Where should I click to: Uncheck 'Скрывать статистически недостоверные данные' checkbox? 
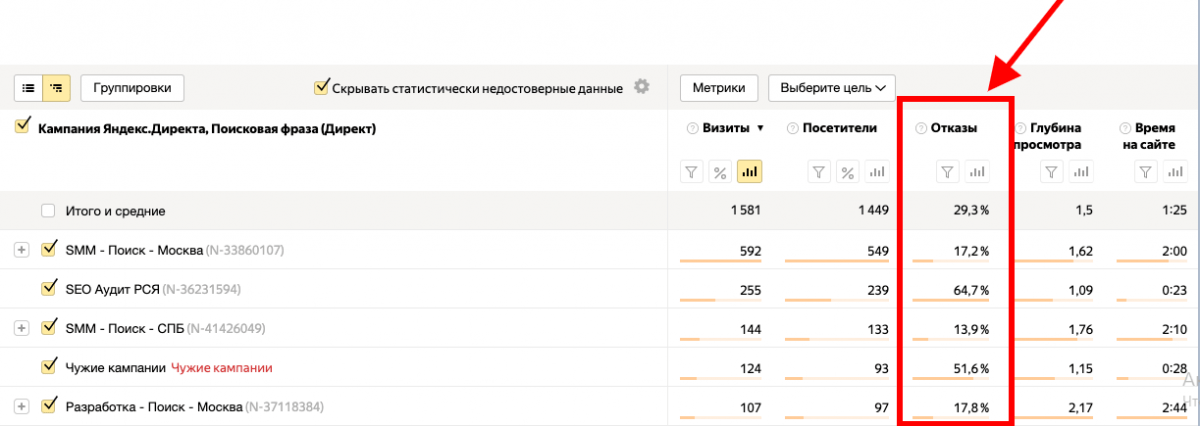click(x=321, y=88)
